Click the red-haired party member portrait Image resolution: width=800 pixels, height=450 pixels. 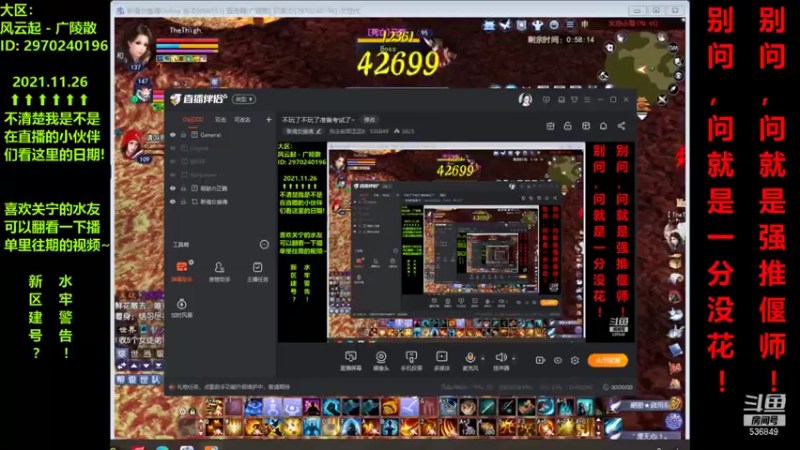tap(134, 145)
